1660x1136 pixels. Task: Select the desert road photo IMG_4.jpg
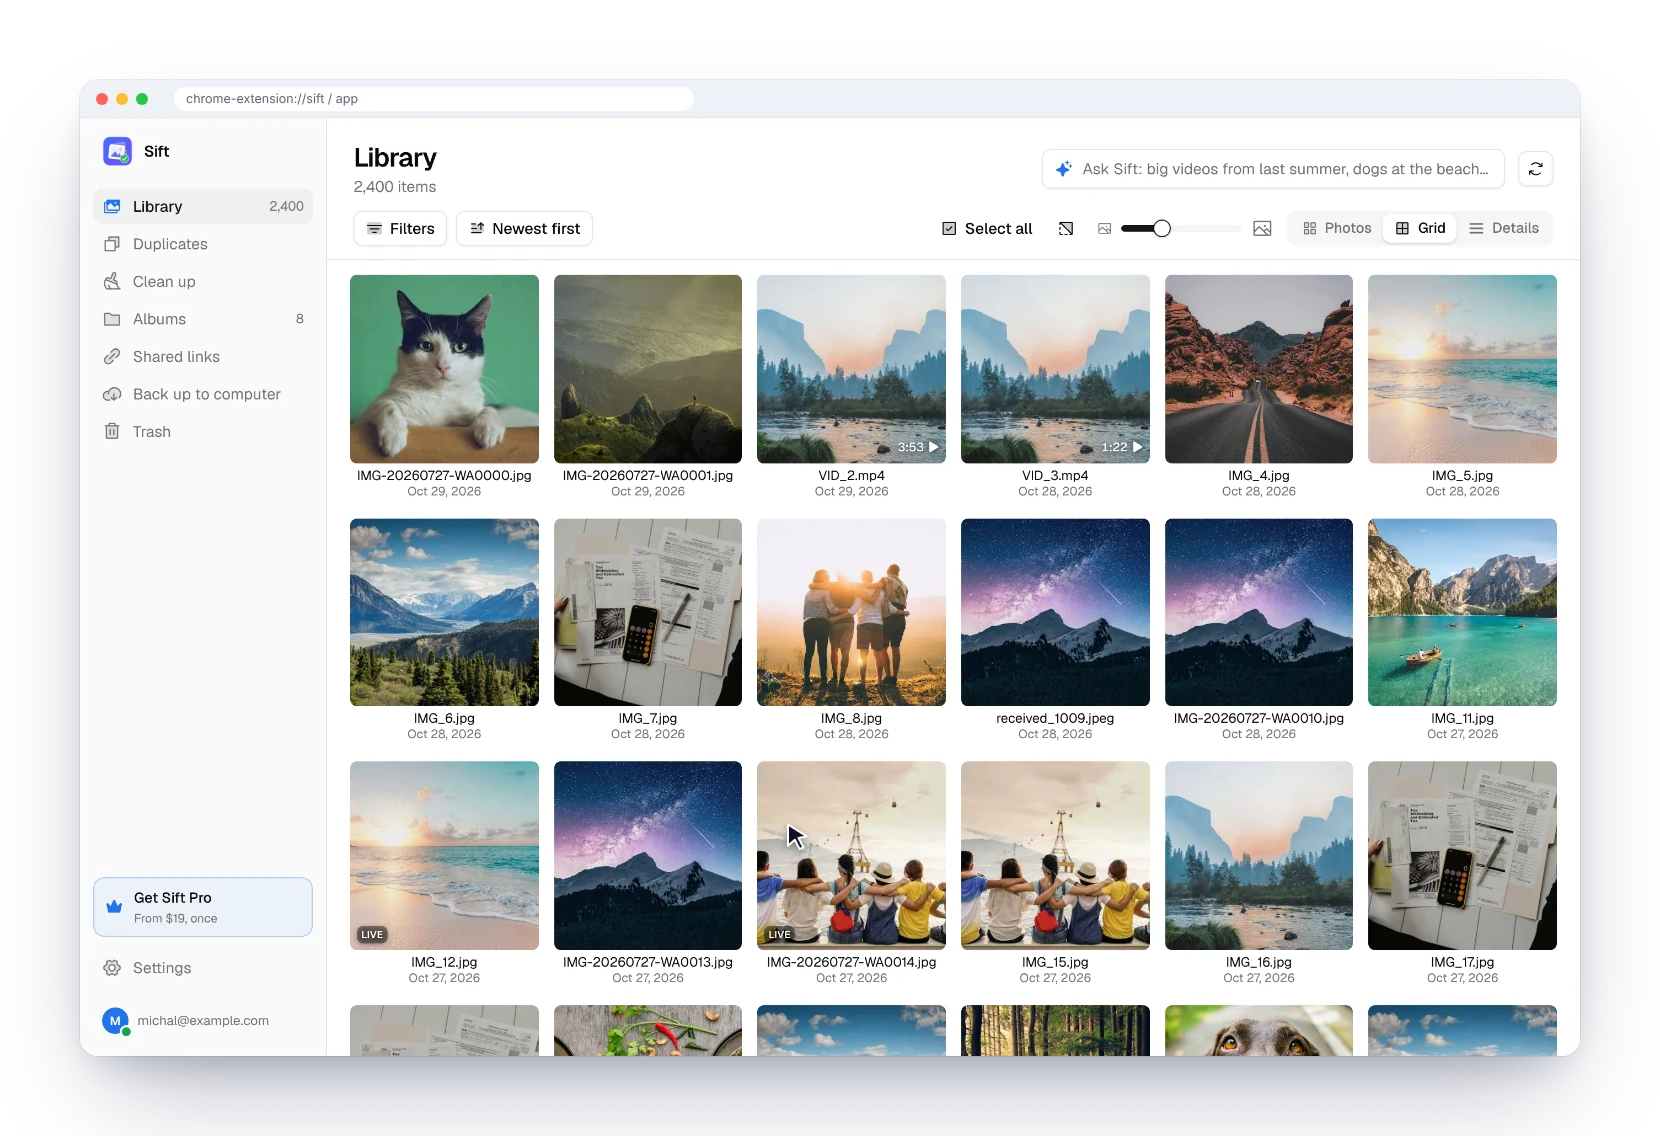coord(1259,369)
